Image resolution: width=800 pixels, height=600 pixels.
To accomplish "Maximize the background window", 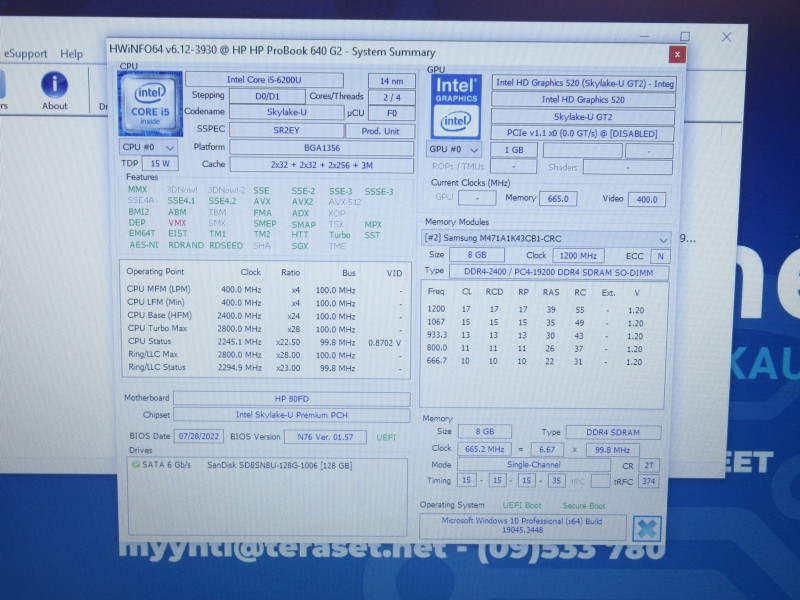I will point(685,36).
